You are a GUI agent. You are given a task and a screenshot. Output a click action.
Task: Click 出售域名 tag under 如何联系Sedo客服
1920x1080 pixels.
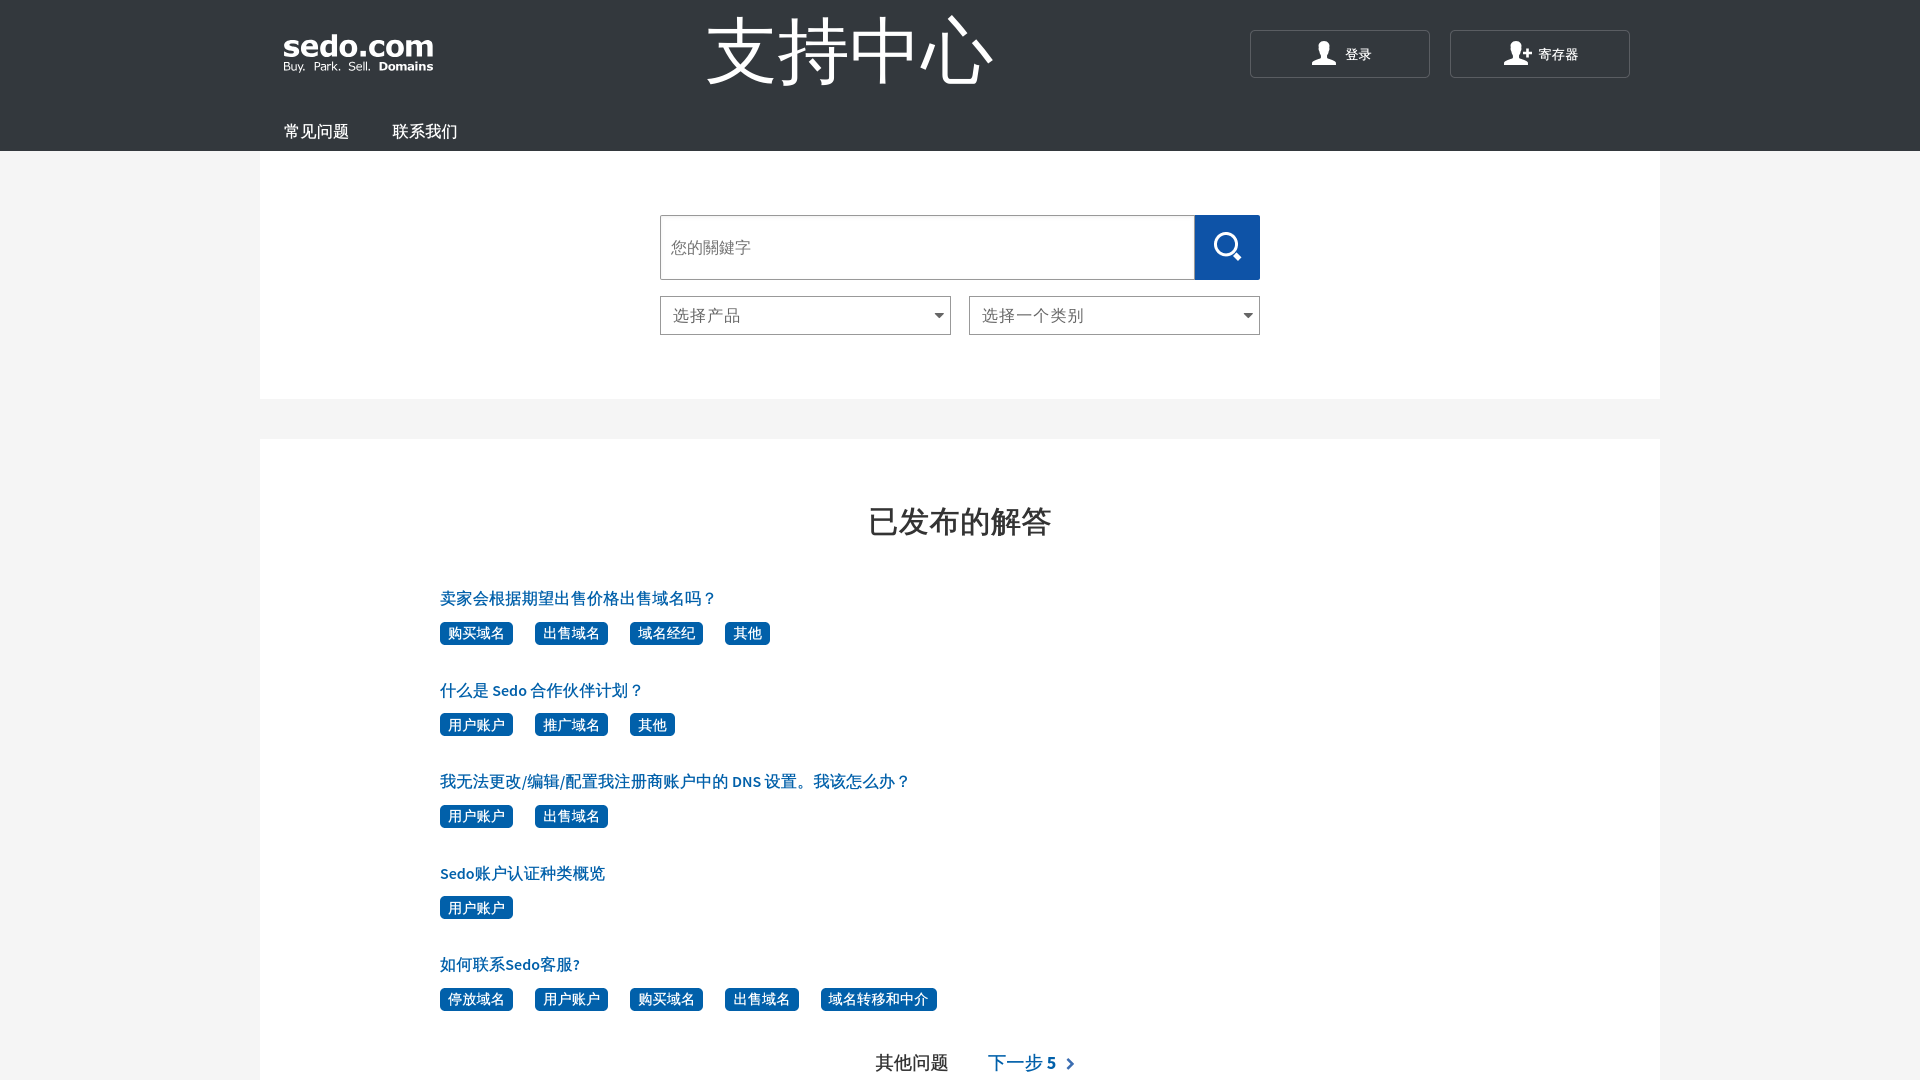pyautogui.click(x=761, y=999)
